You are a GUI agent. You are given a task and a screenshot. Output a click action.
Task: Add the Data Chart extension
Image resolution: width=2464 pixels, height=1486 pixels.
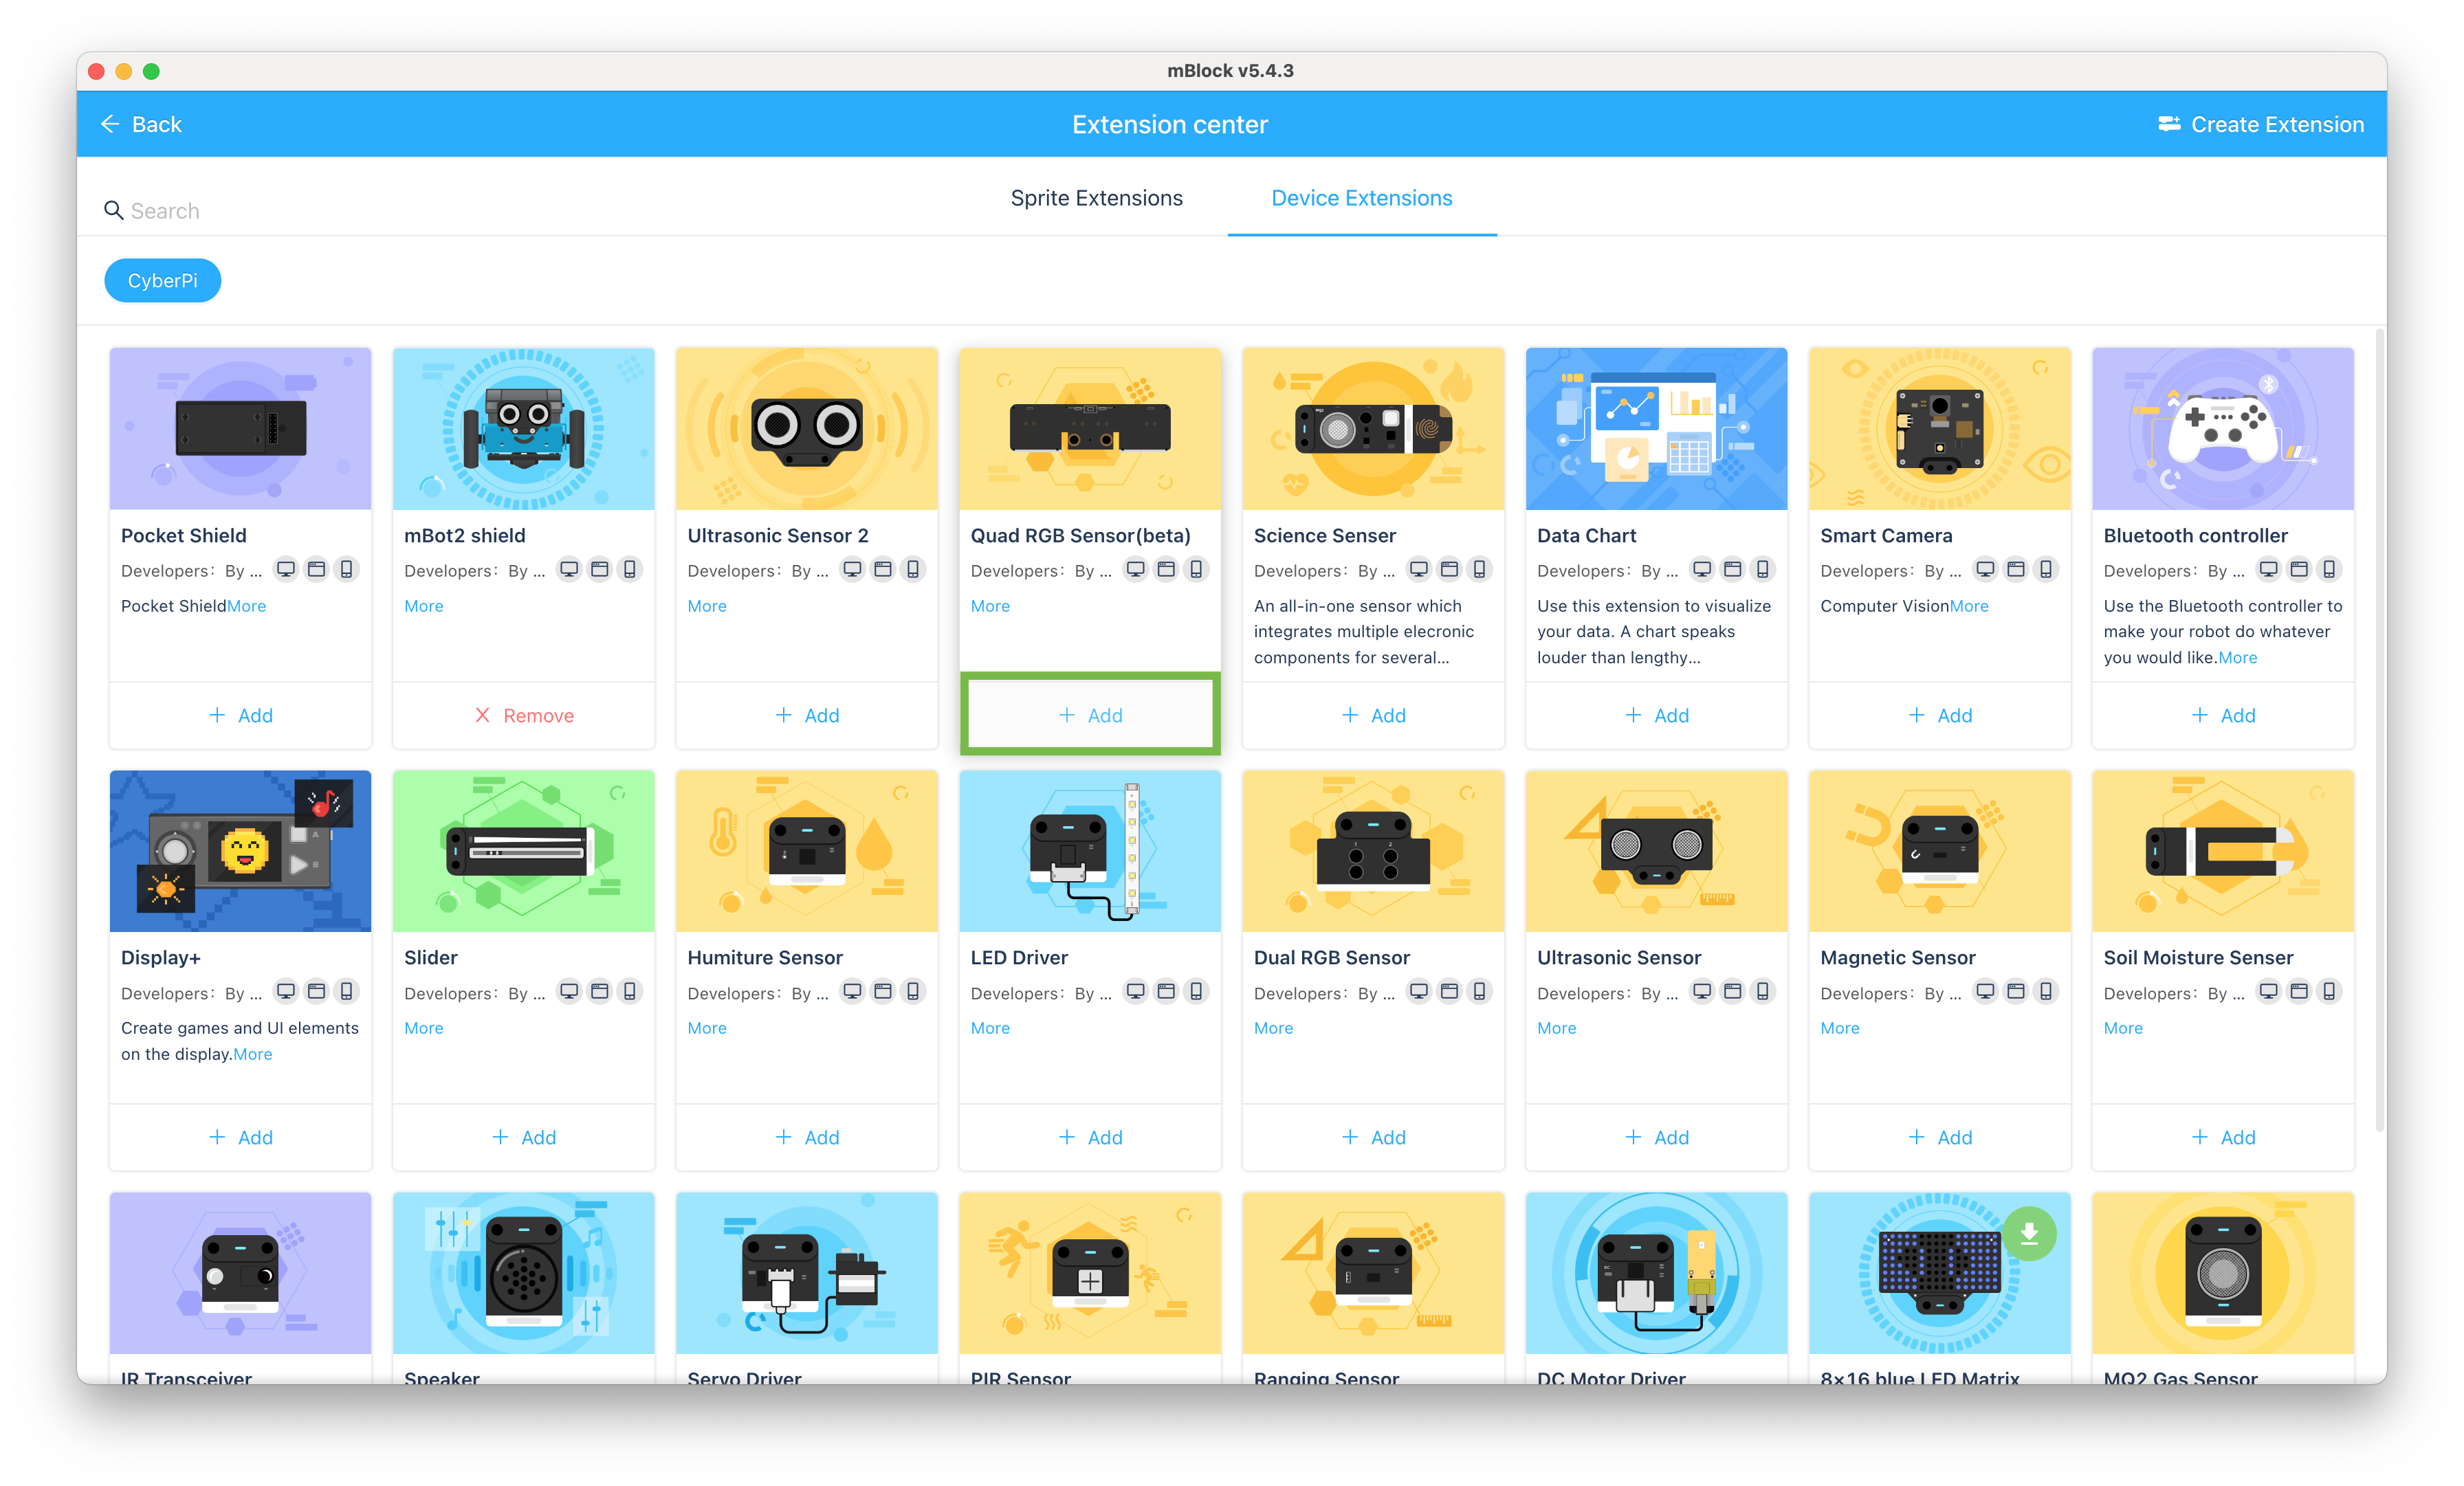pos(1656,715)
